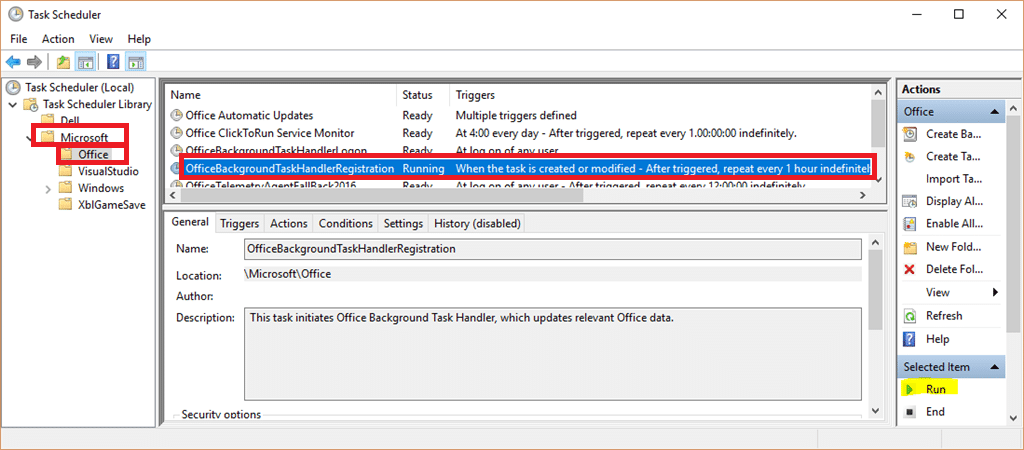The height and width of the screenshot is (450, 1024).
Task: Collapse the Selected Item section
Action: 995,367
